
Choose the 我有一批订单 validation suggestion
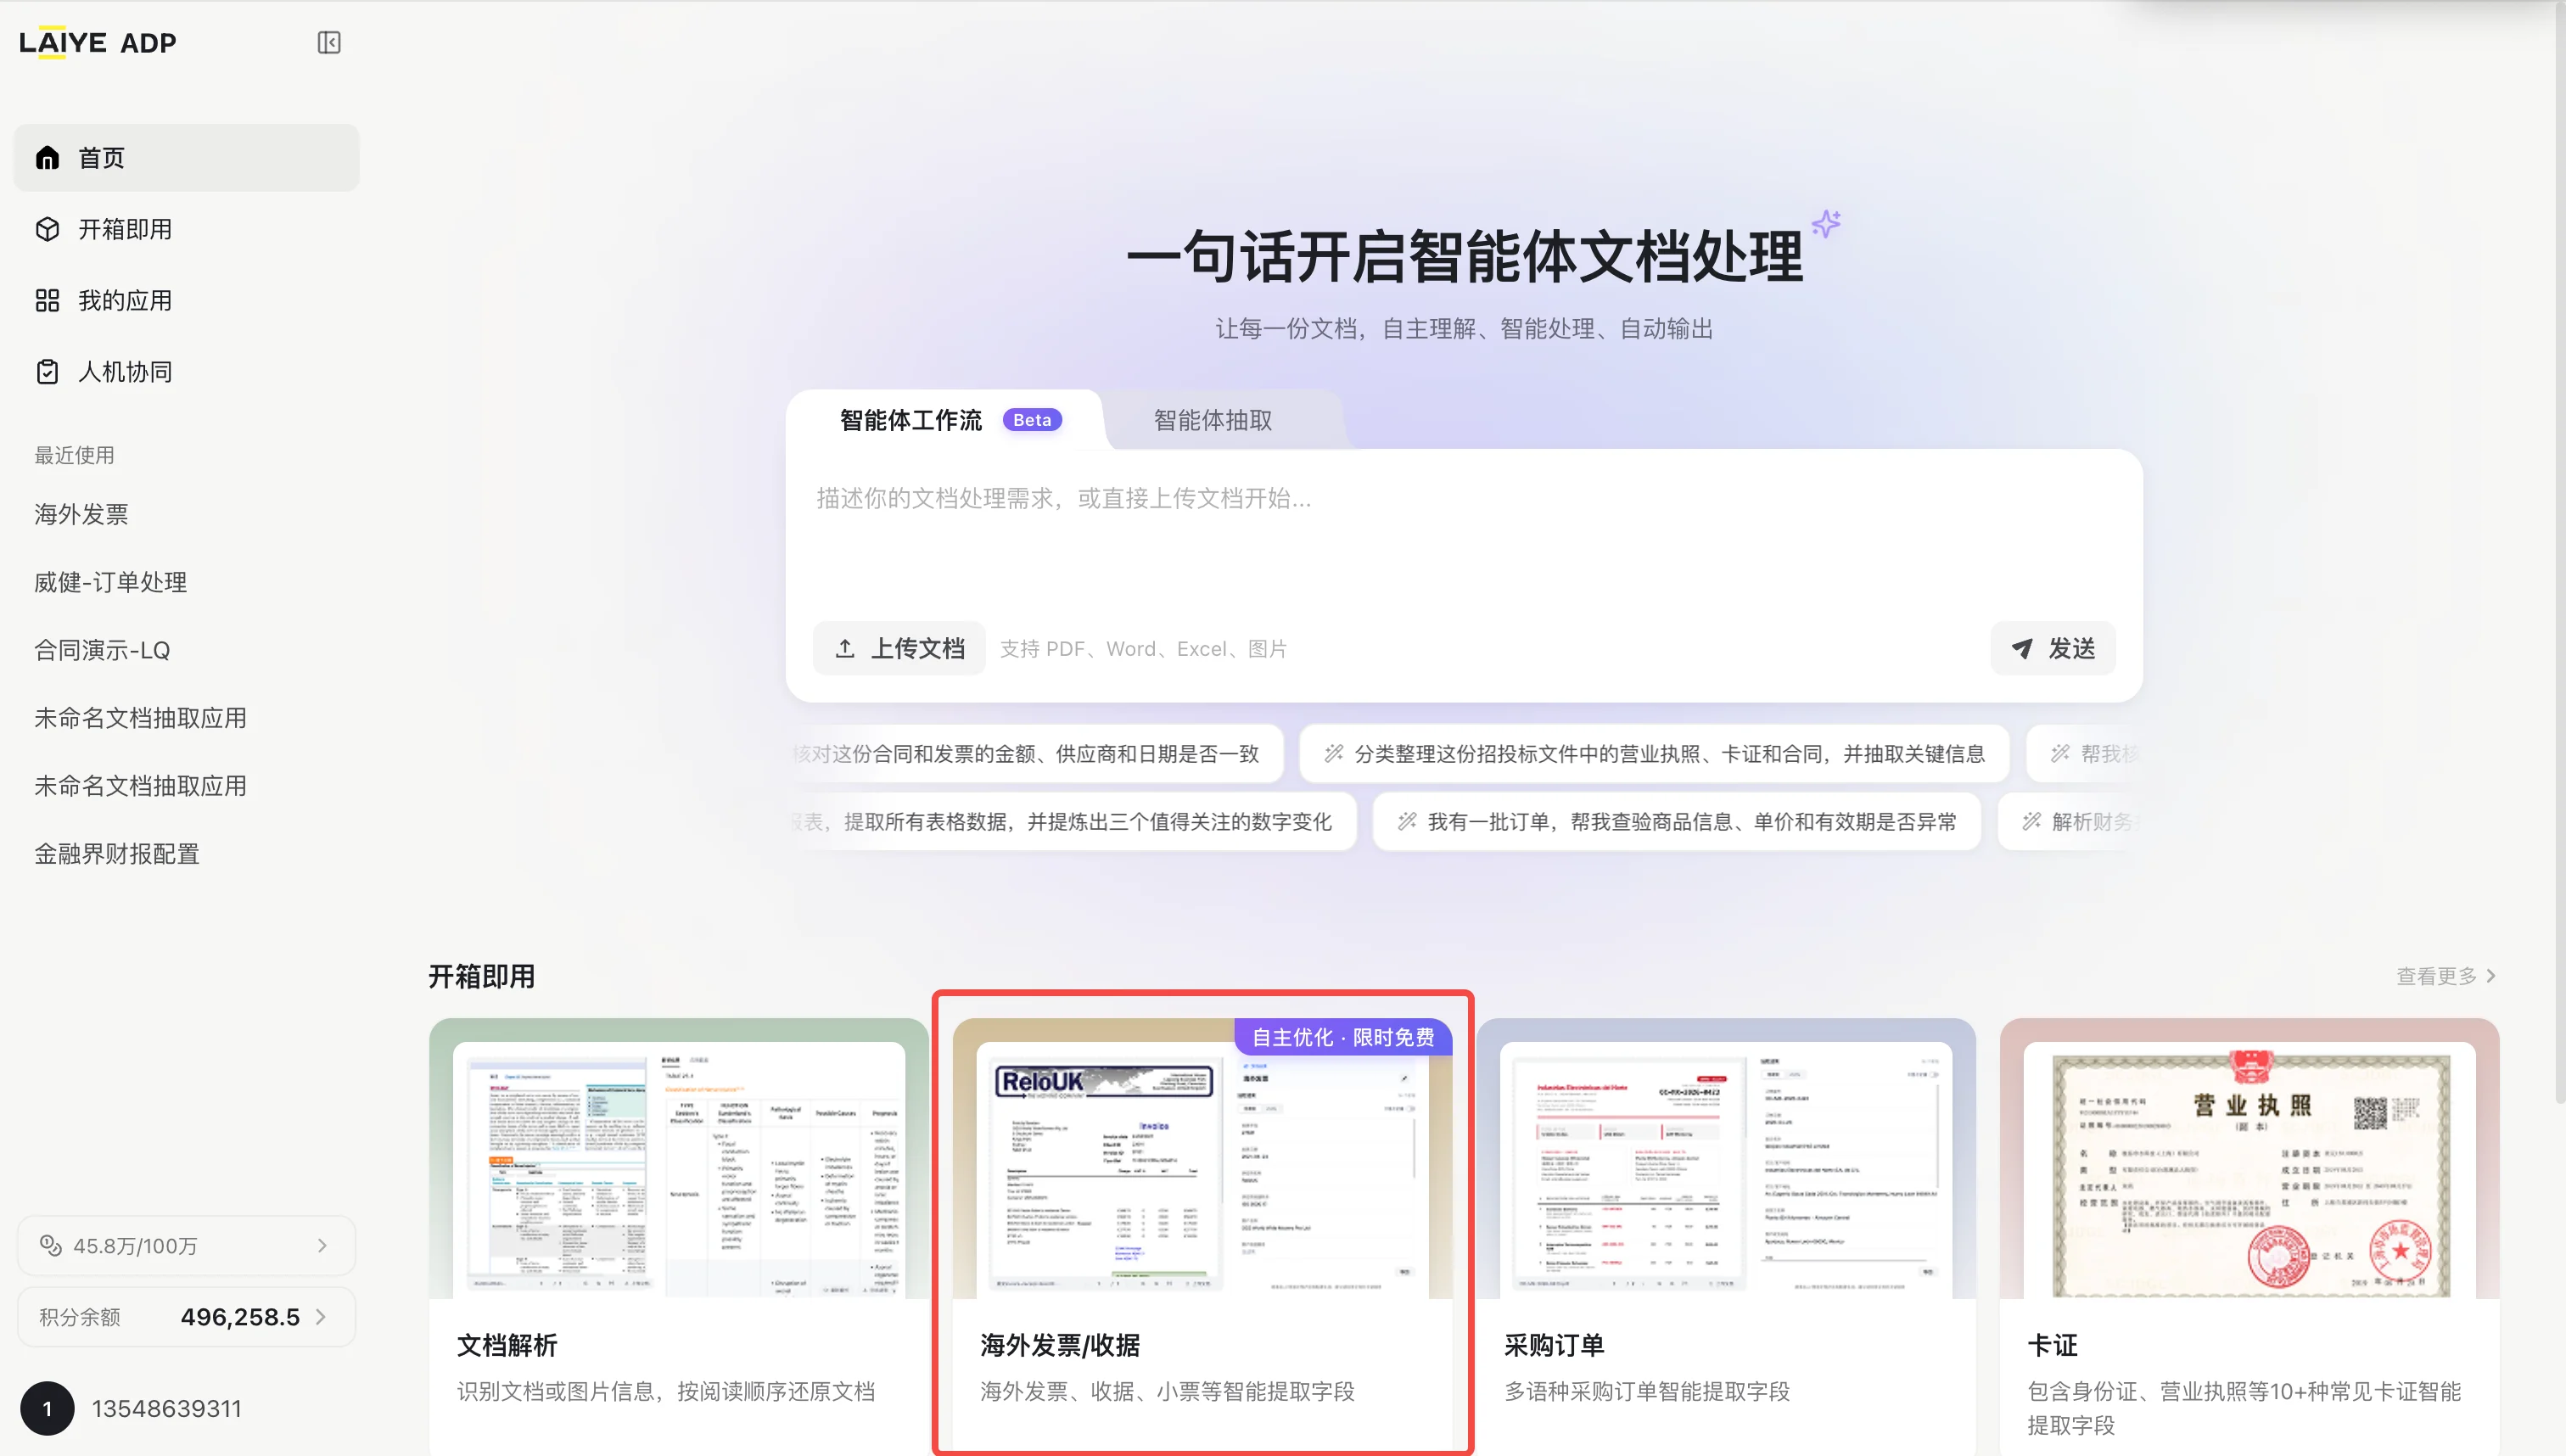coord(1677,822)
